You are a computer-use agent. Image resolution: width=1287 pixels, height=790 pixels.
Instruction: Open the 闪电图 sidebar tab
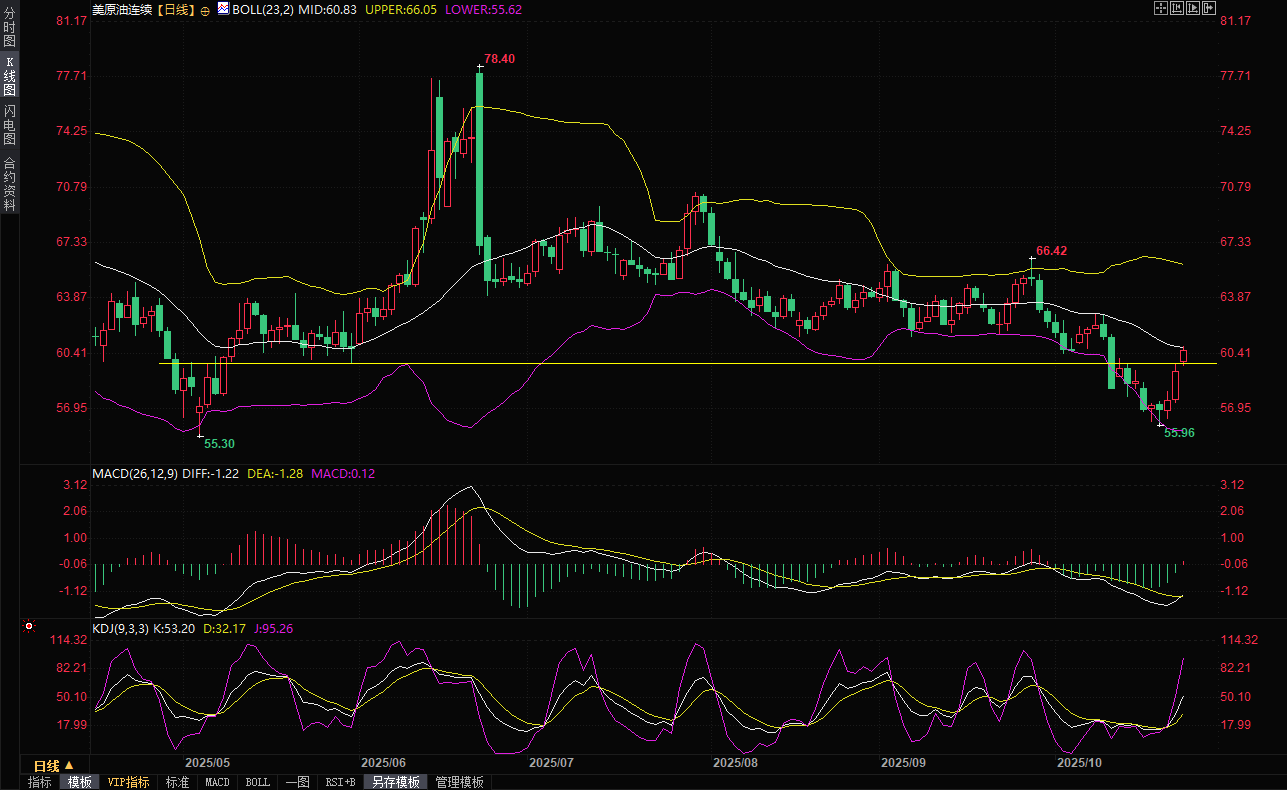pyautogui.click(x=10, y=124)
